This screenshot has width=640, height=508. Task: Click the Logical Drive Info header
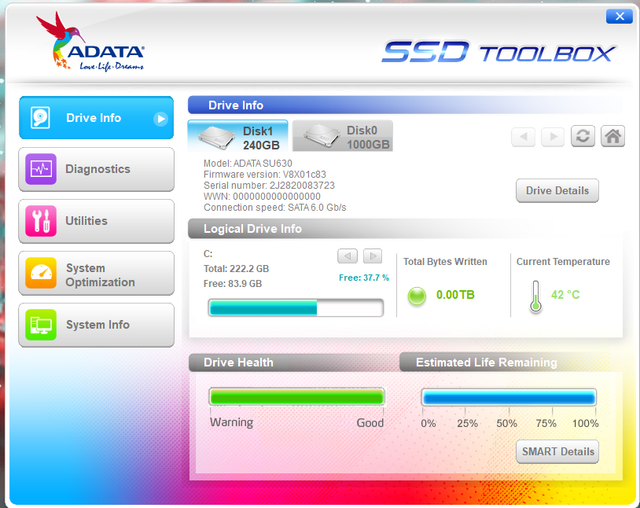253,229
